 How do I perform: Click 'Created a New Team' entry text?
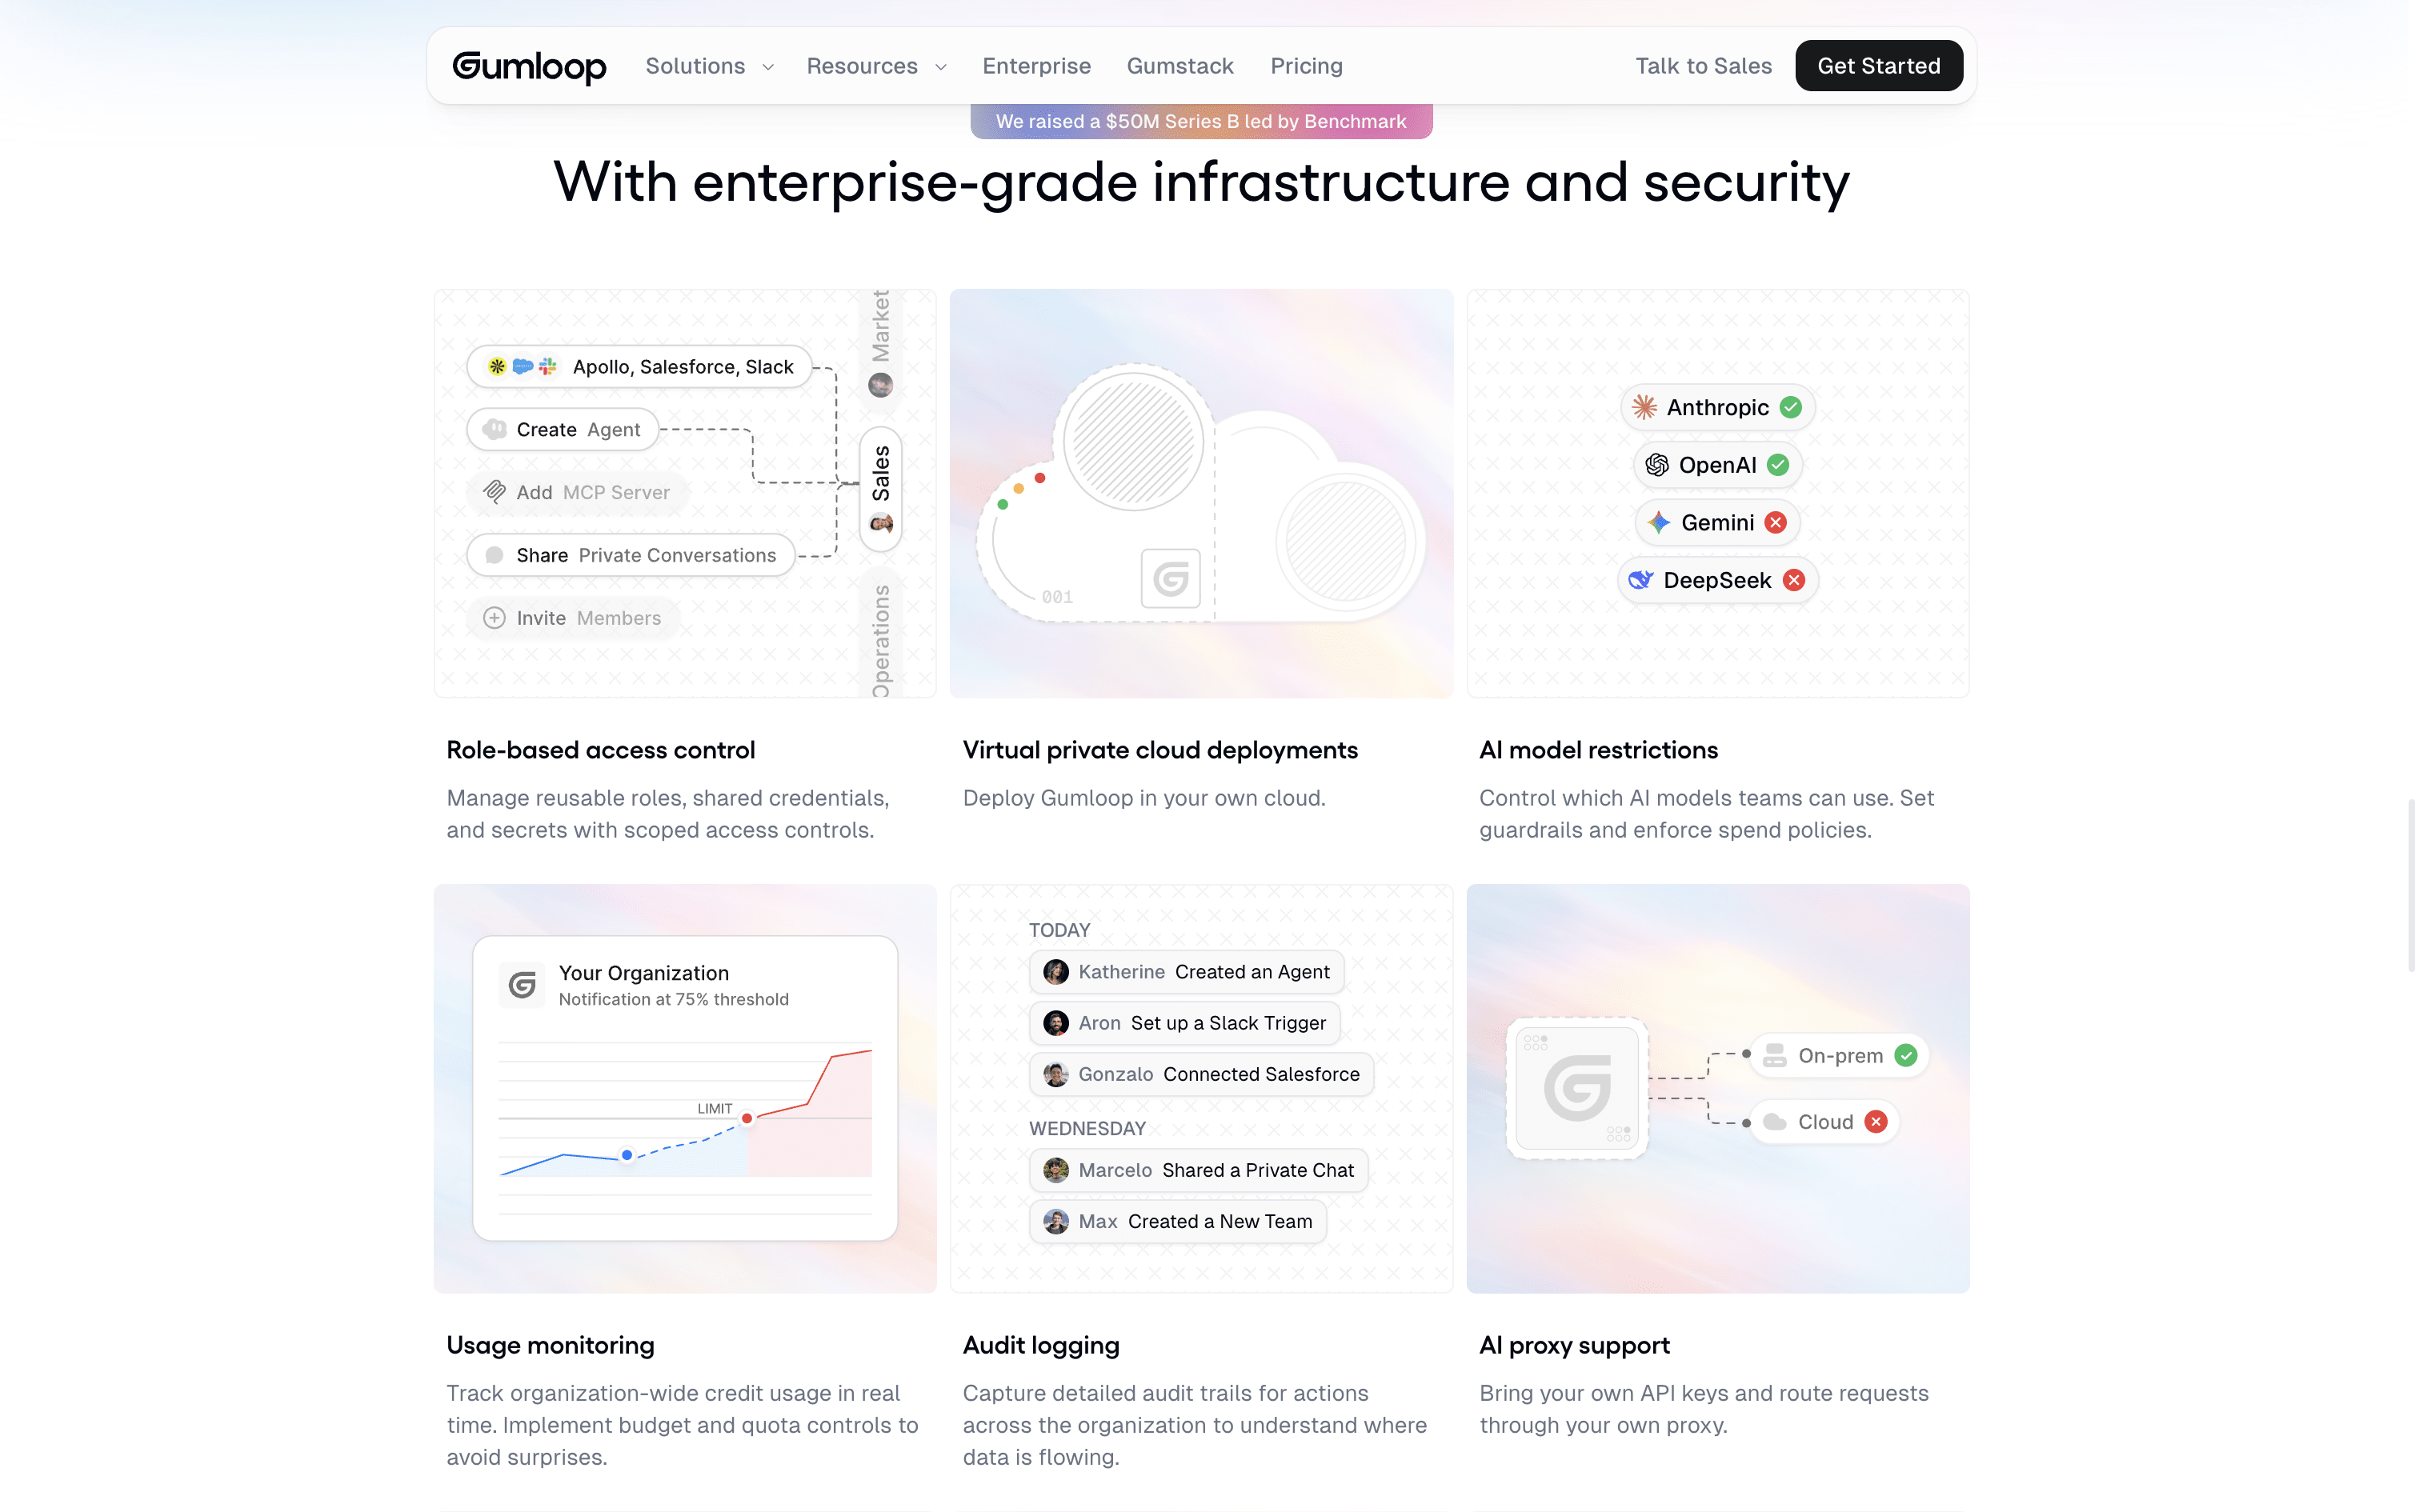tap(1220, 1221)
